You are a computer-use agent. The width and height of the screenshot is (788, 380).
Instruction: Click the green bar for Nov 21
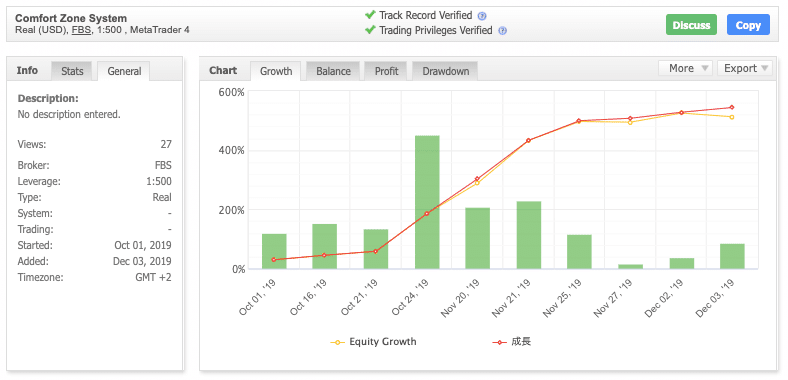pos(529,235)
